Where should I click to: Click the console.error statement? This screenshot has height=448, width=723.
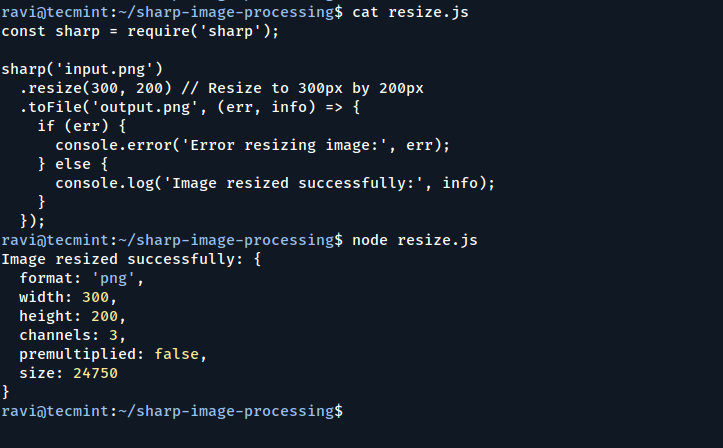coord(252,145)
